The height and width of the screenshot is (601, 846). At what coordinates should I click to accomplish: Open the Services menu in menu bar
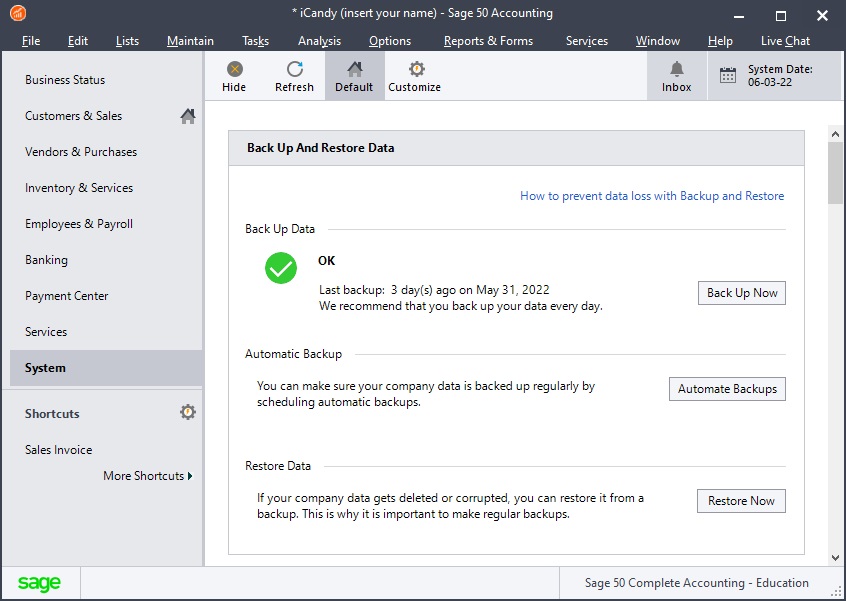[587, 41]
